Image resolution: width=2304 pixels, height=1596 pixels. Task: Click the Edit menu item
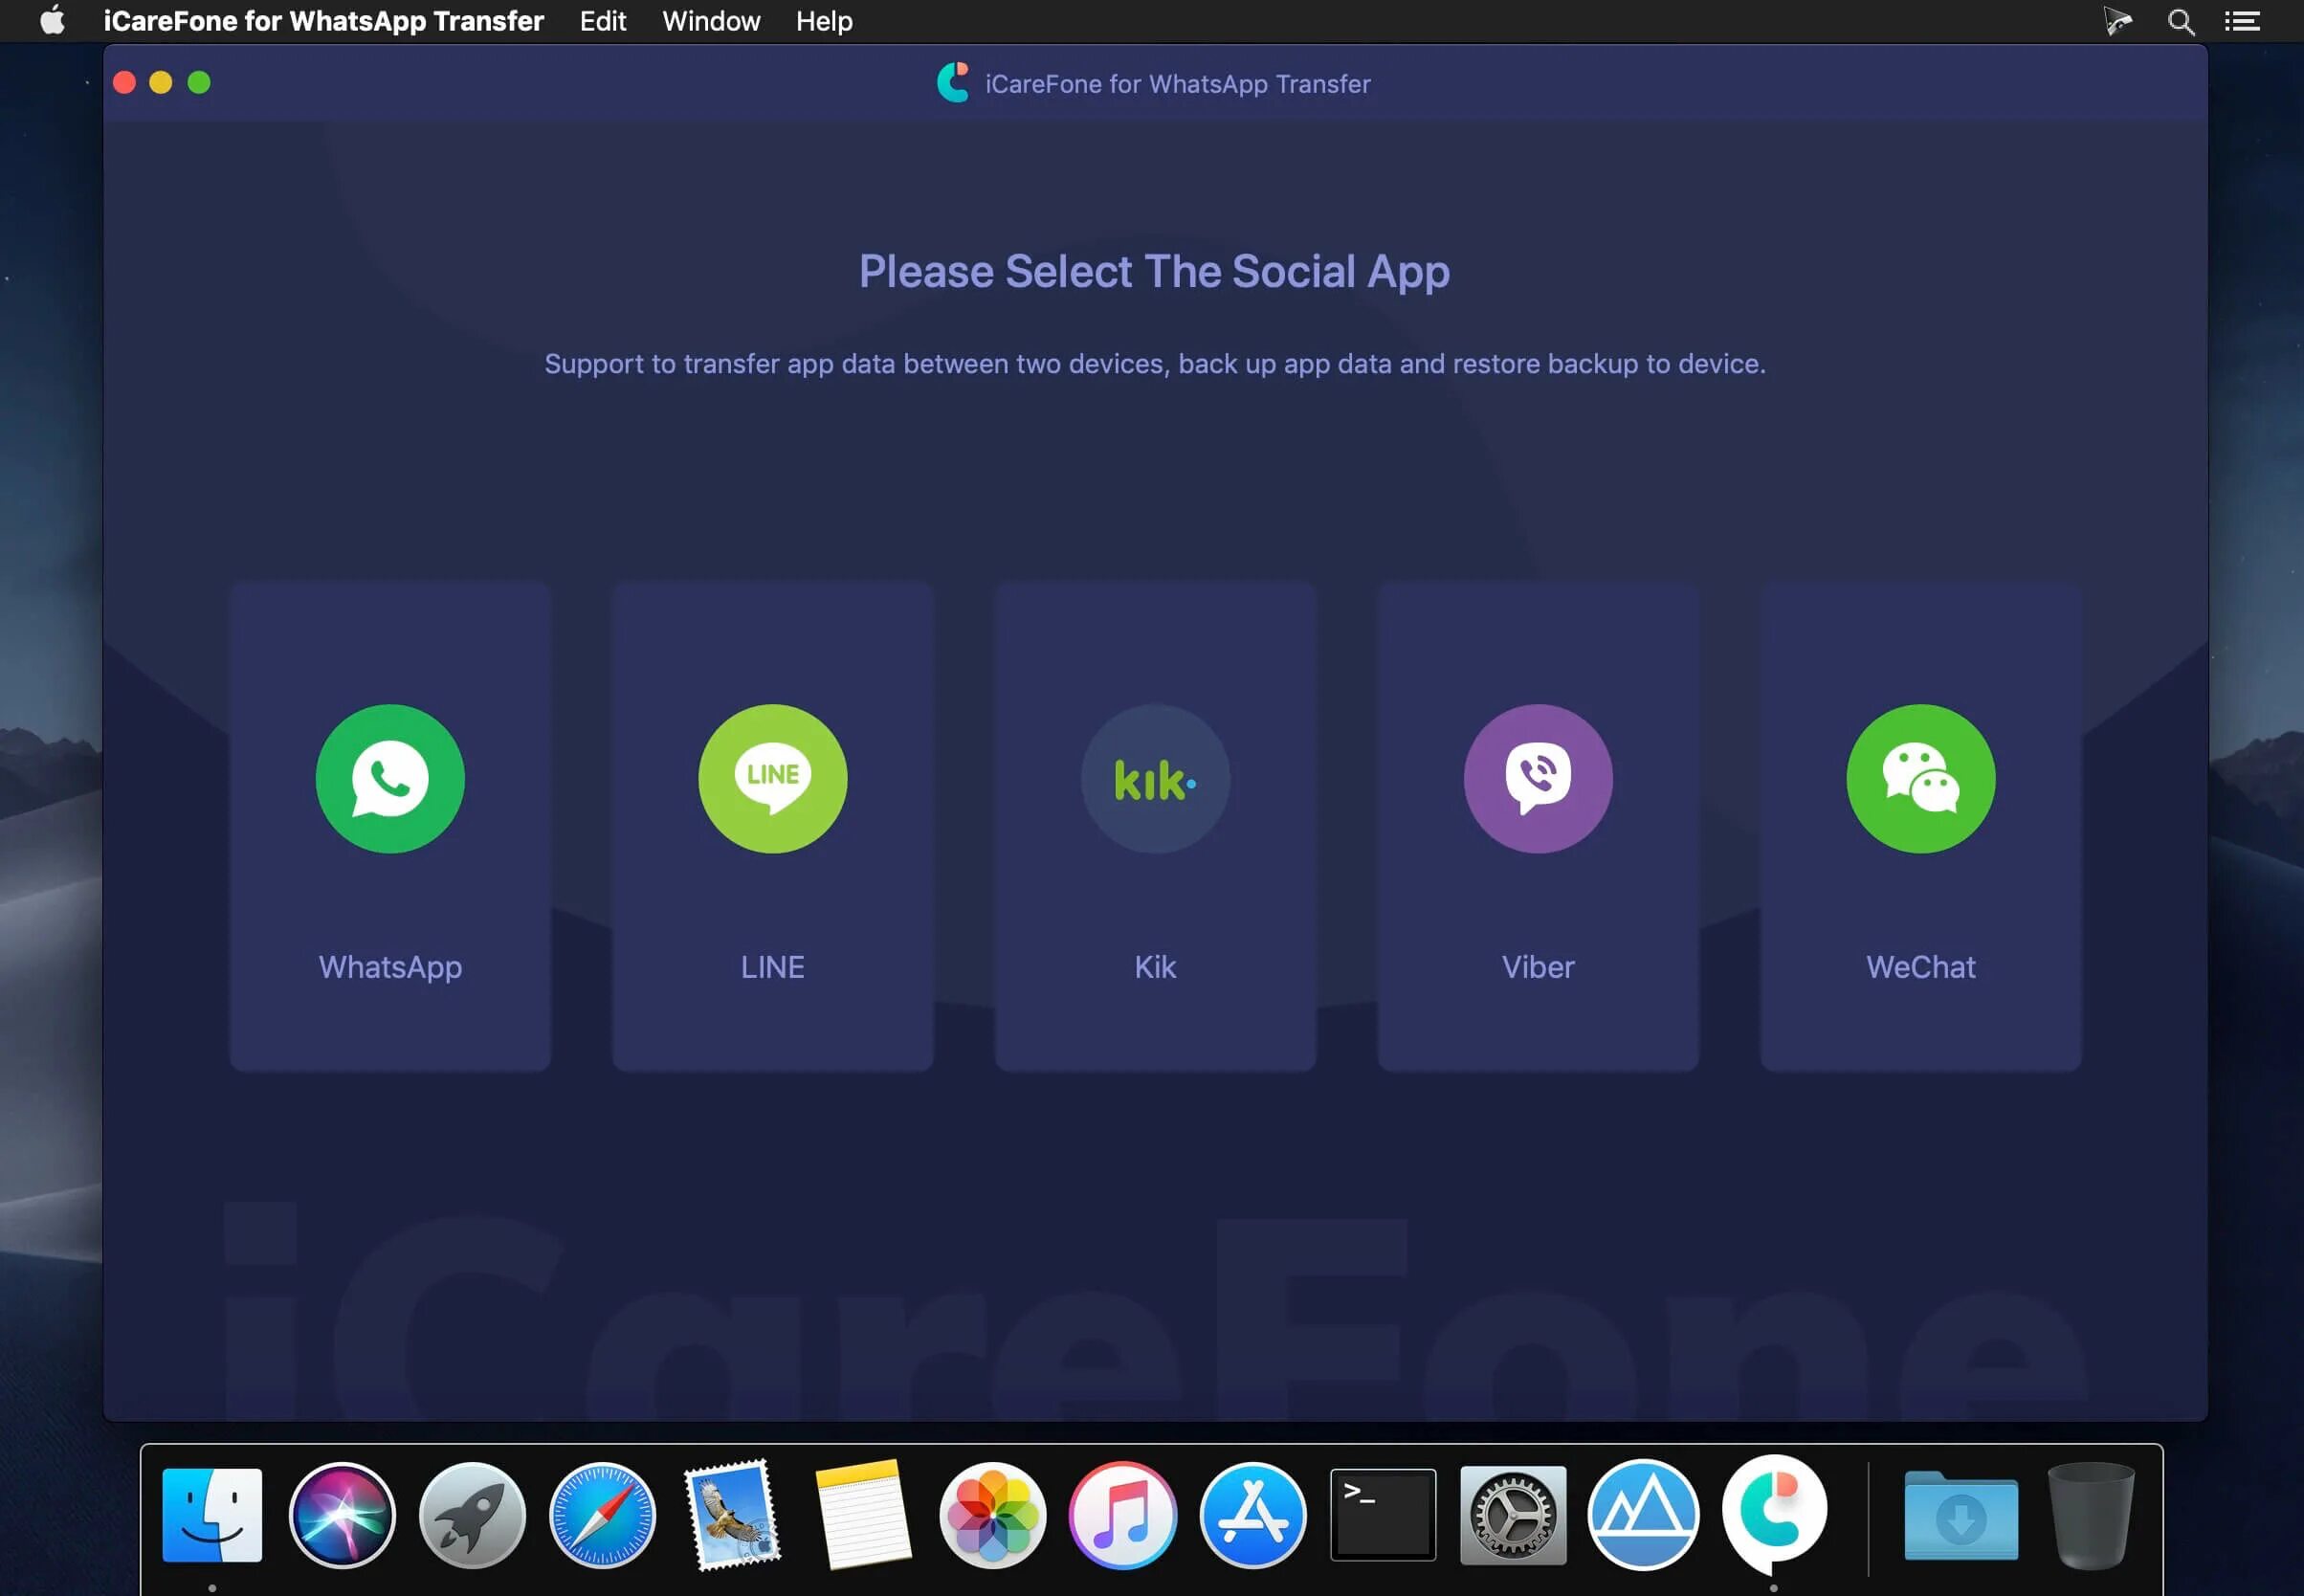coord(602,21)
